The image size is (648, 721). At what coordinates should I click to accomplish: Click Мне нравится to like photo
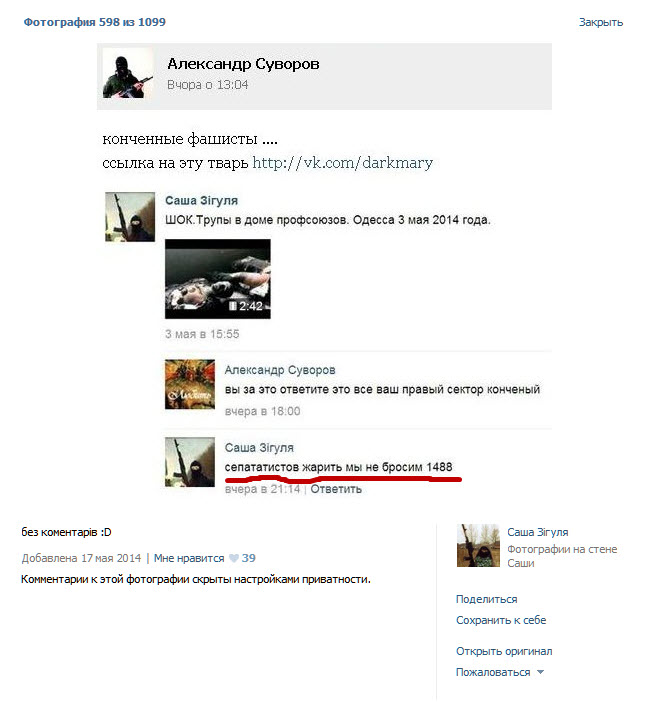click(189, 558)
